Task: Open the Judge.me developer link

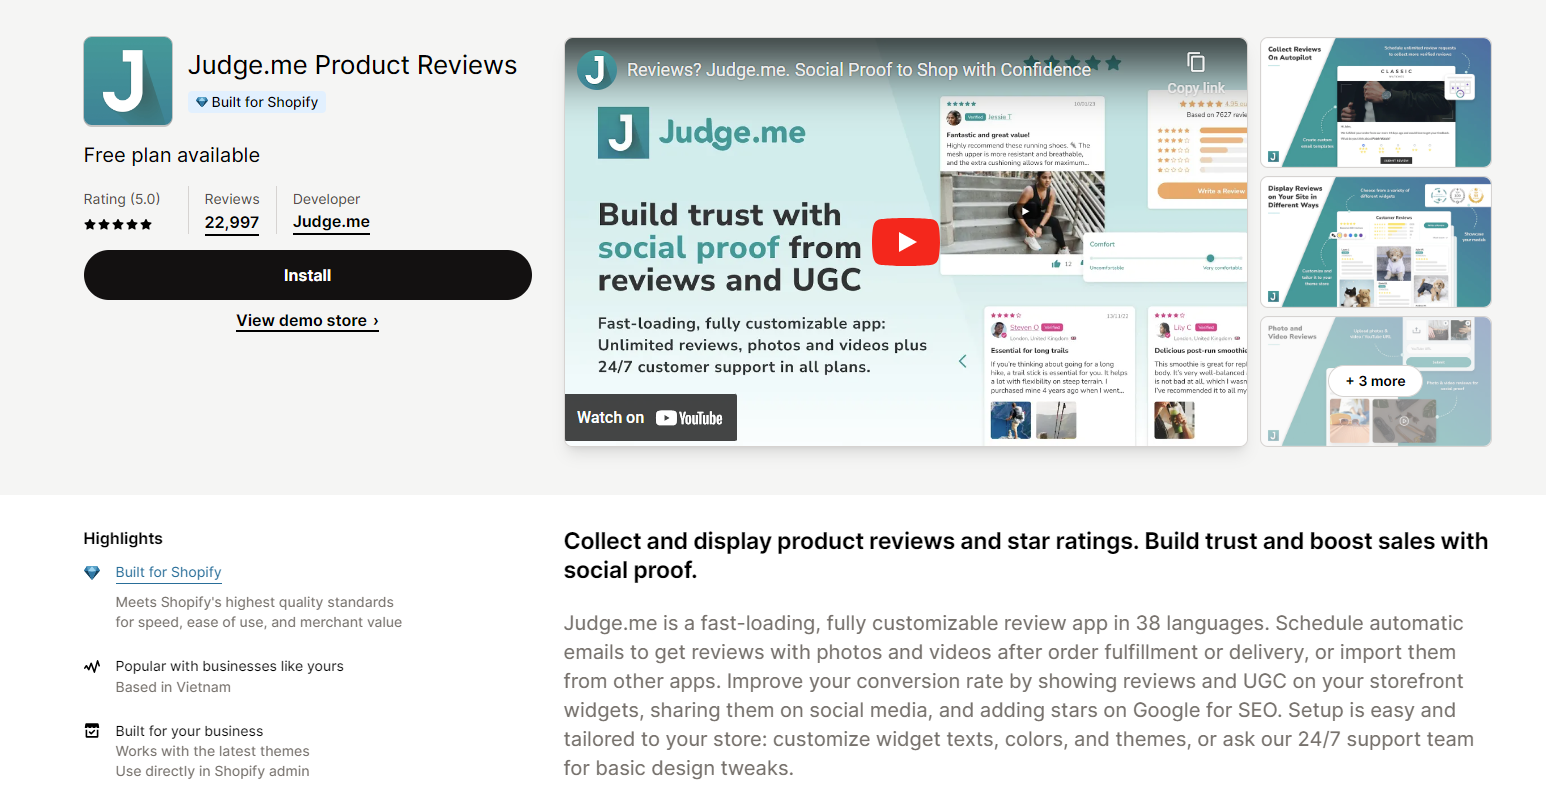Action: 331,222
